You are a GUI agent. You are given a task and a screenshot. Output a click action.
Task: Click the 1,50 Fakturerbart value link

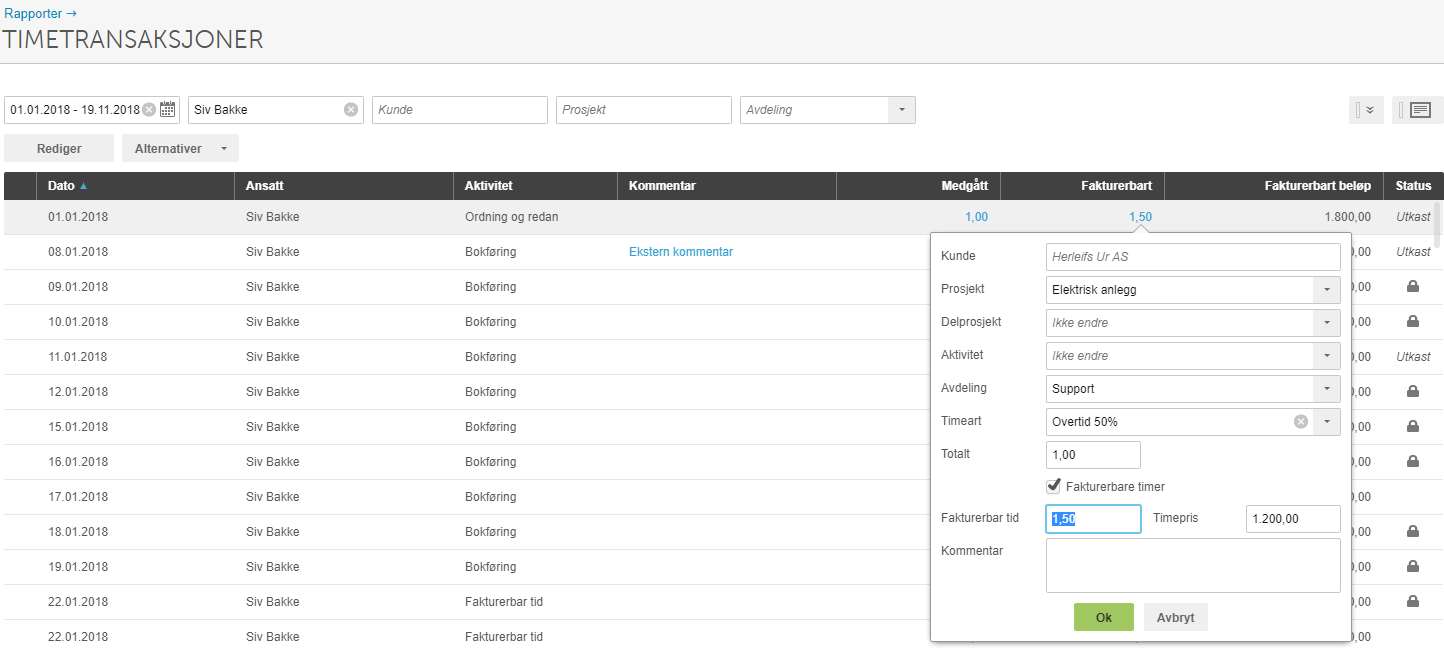click(x=1140, y=217)
